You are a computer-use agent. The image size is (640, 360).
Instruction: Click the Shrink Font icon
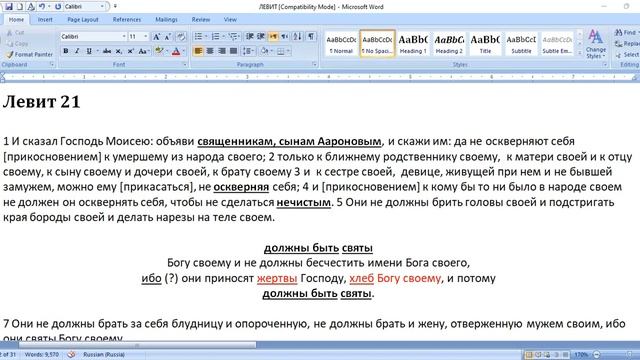point(167,37)
